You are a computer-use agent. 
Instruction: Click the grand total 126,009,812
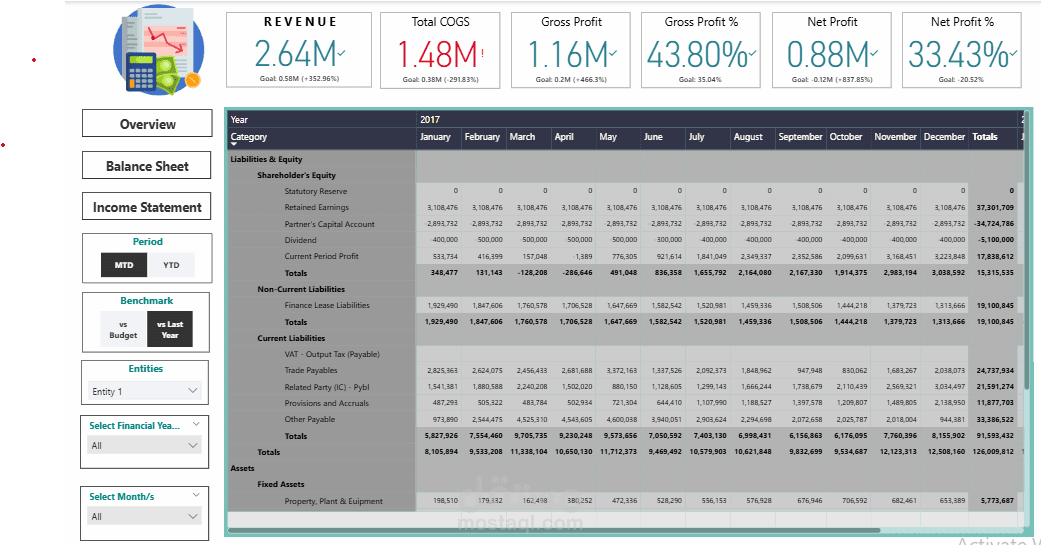coord(993,451)
